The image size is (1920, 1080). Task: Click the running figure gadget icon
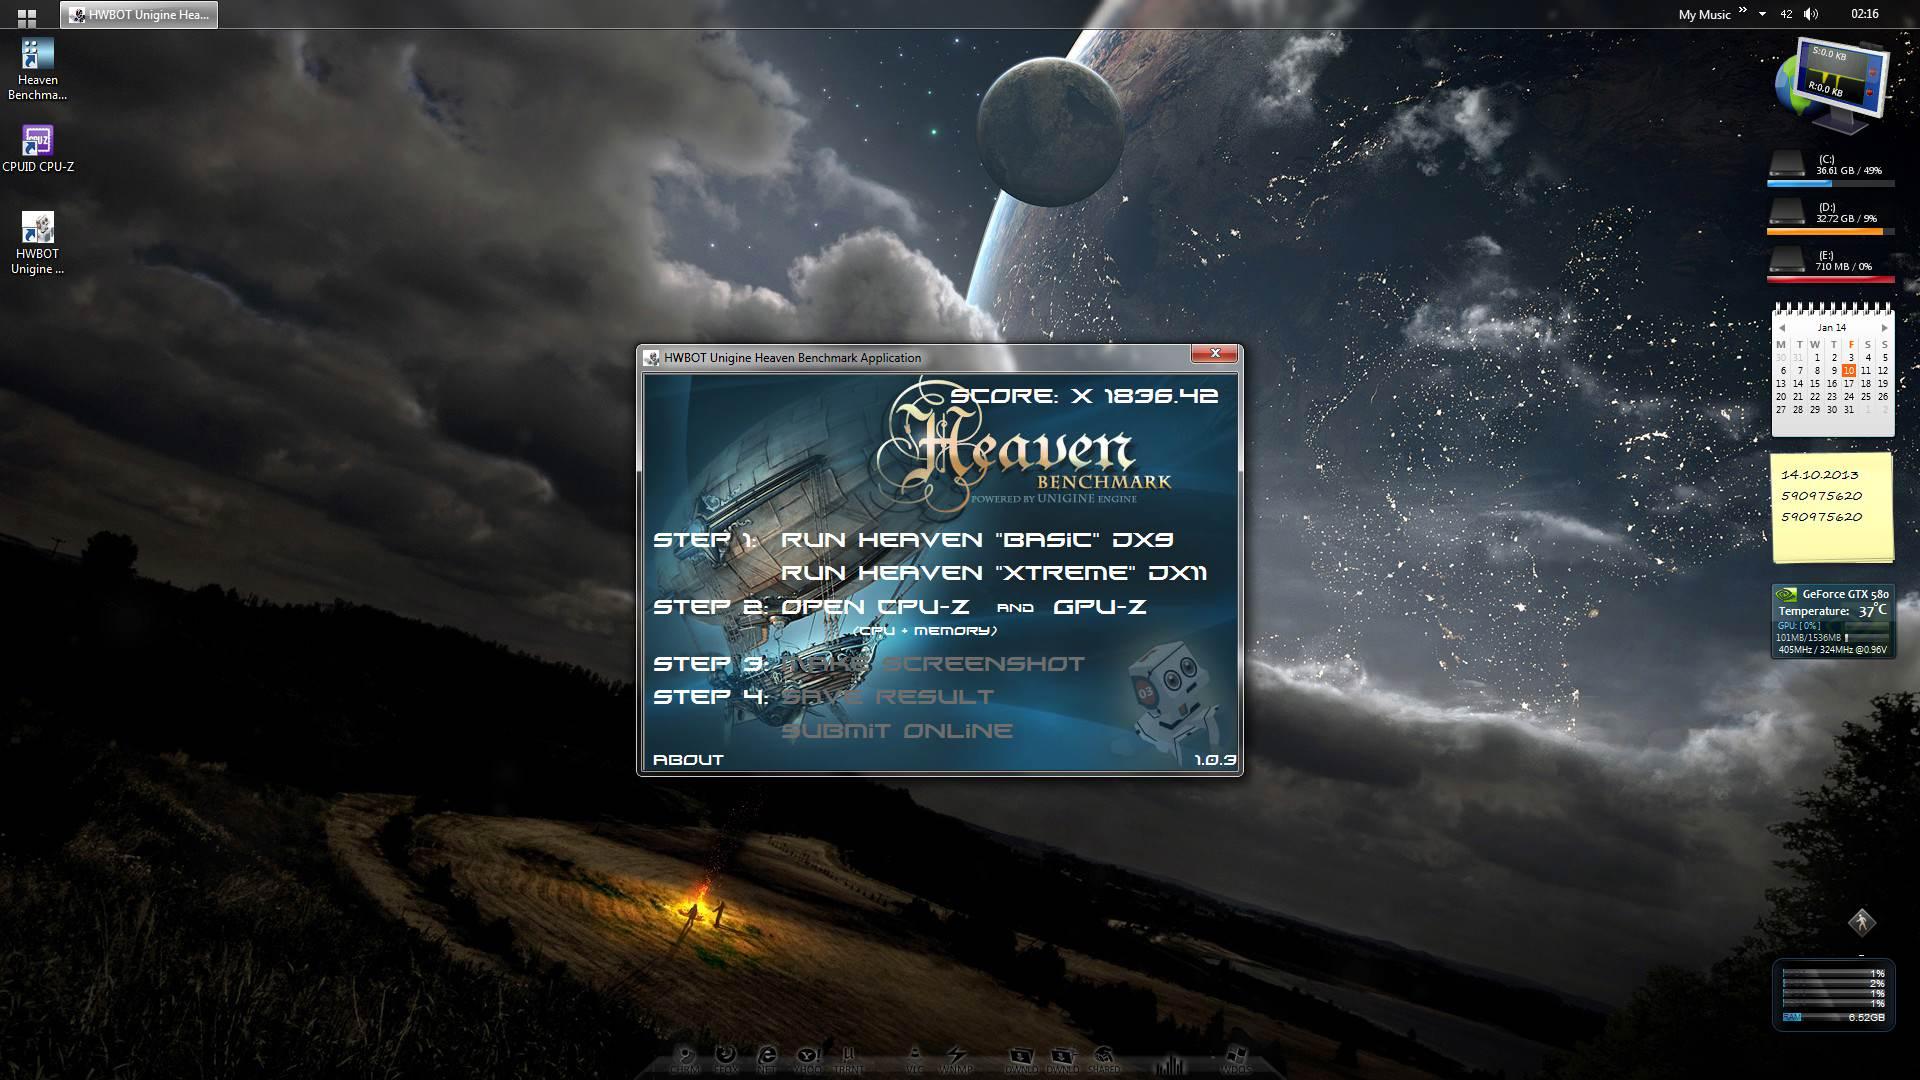(1861, 922)
